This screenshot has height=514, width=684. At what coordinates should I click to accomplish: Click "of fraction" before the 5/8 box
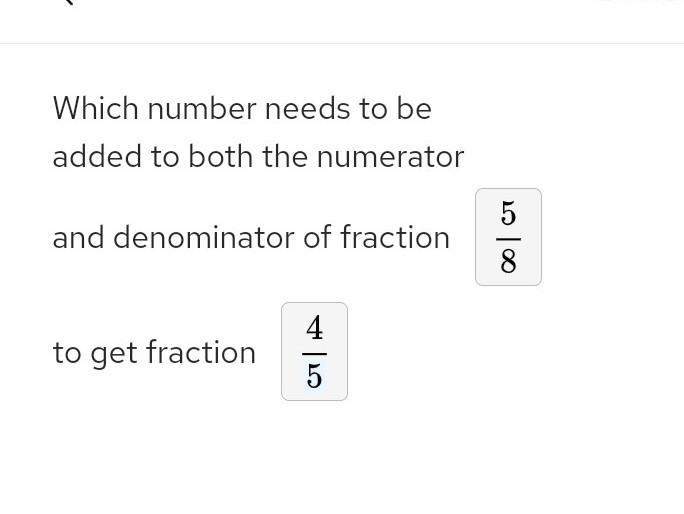(x=376, y=237)
